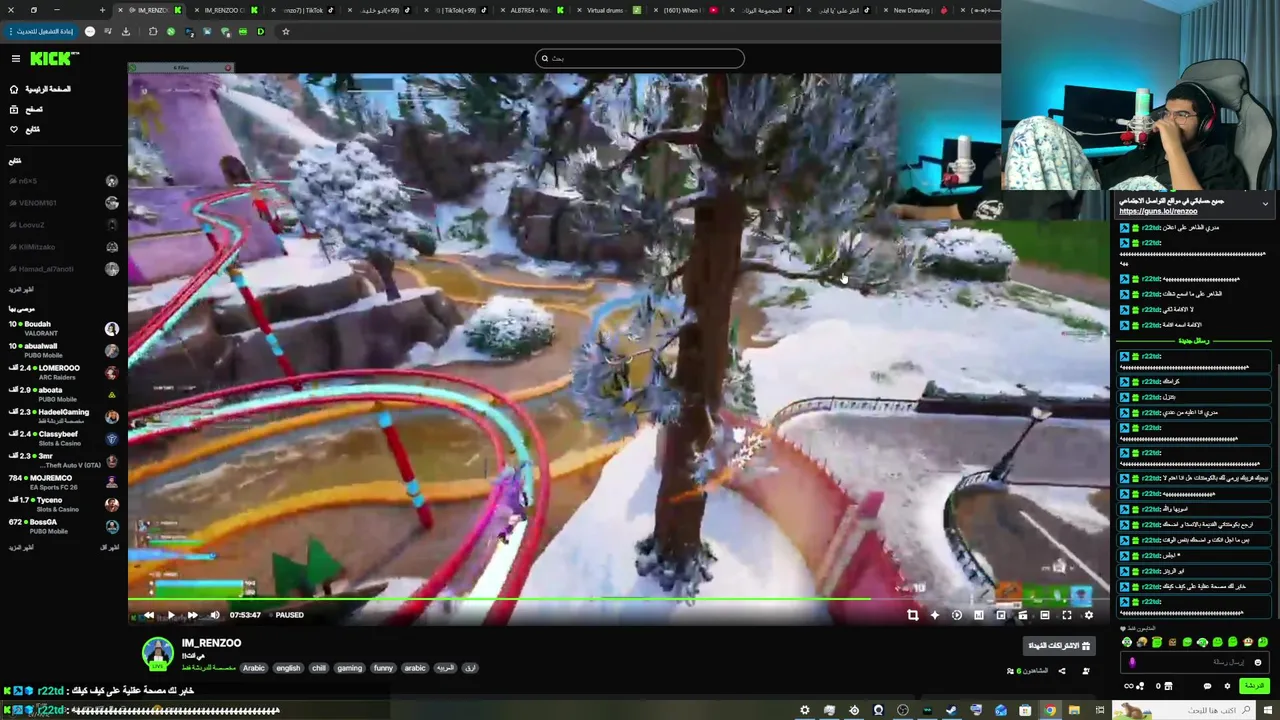1280x720 pixels.
Task: Open the player settings gear
Action: (1089, 615)
